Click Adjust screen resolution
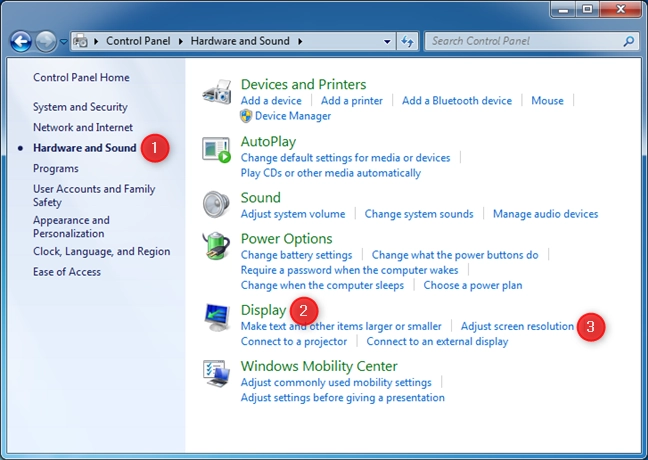Image resolution: width=648 pixels, height=460 pixels. (x=517, y=327)
